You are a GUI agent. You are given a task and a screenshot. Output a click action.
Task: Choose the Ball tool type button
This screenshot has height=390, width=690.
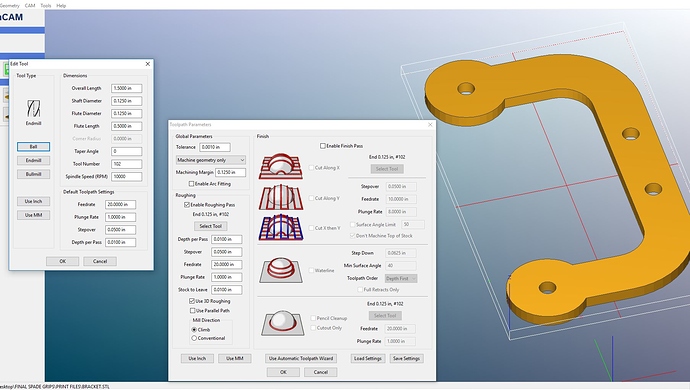[x=33, y=147]
